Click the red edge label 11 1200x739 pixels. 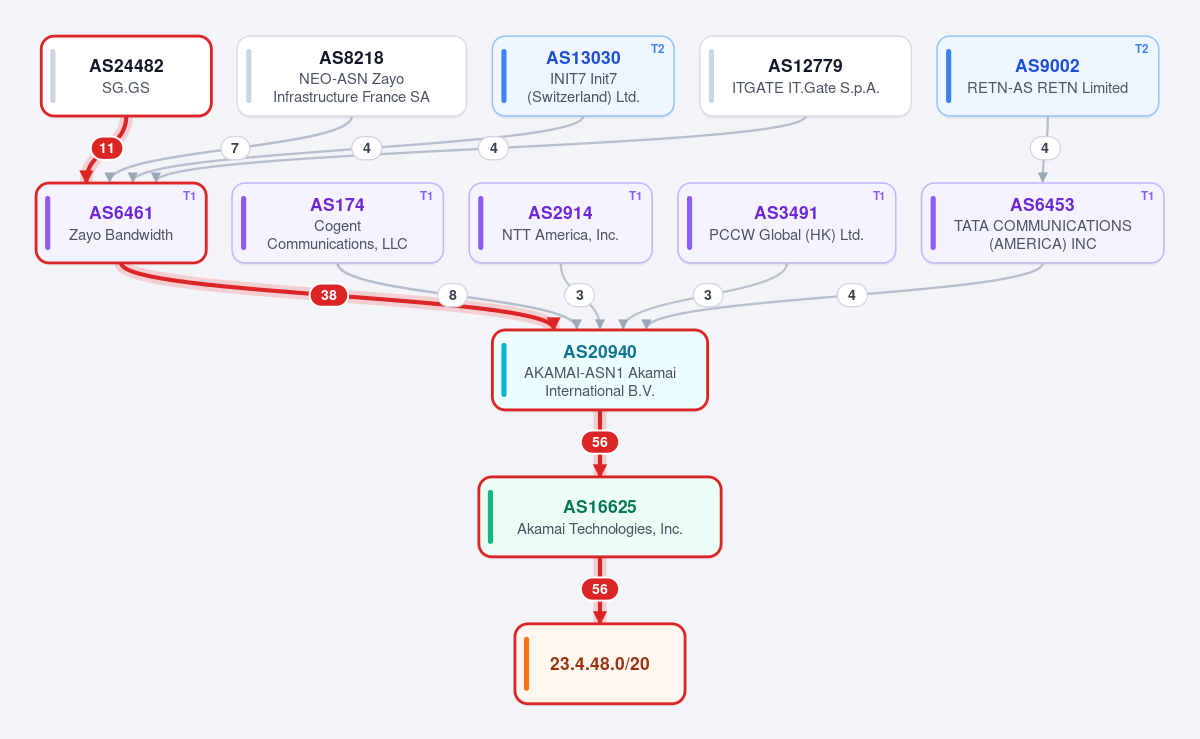(x=107, y=148)
